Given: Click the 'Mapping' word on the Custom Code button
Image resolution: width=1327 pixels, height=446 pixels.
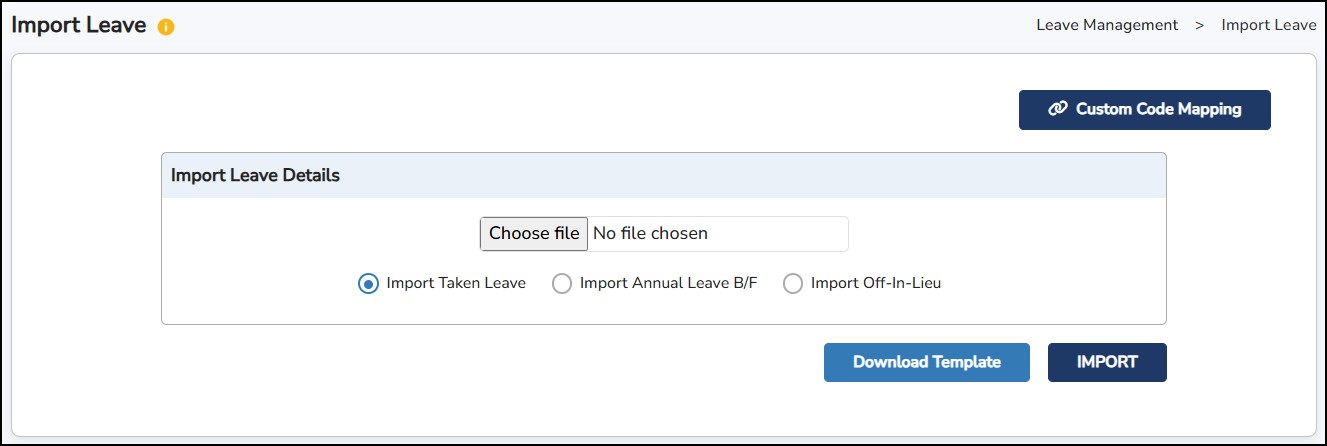Looking at the screenshot, I should (1210, 109).
